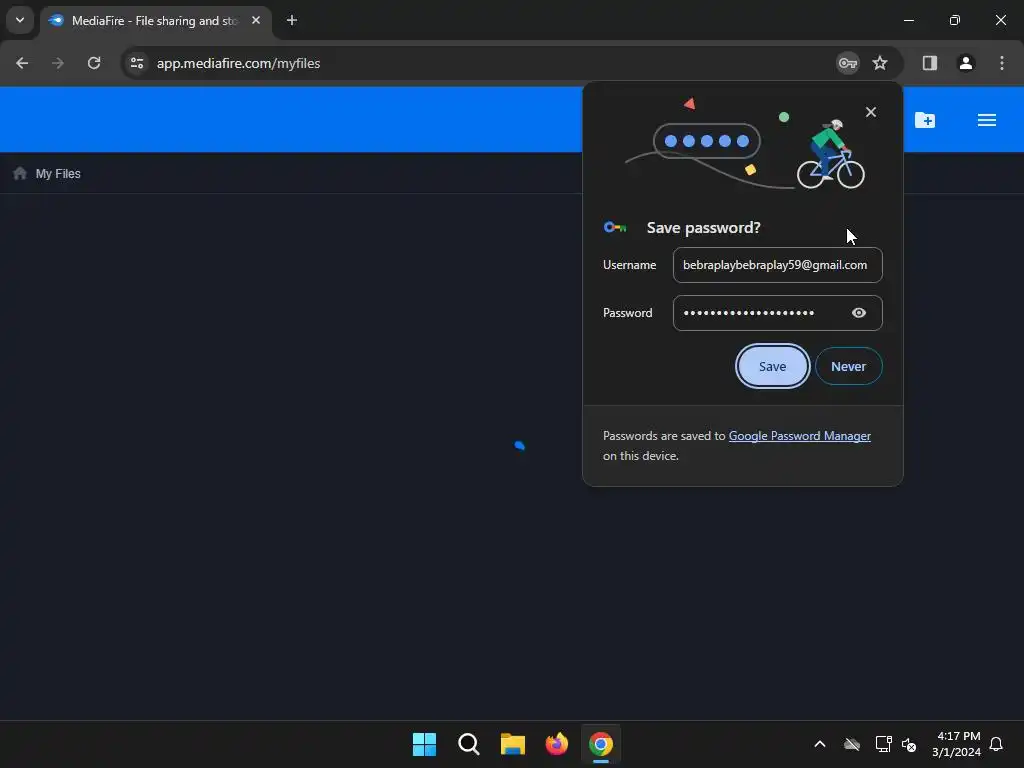Click the browser back arrow

(22, 63)
